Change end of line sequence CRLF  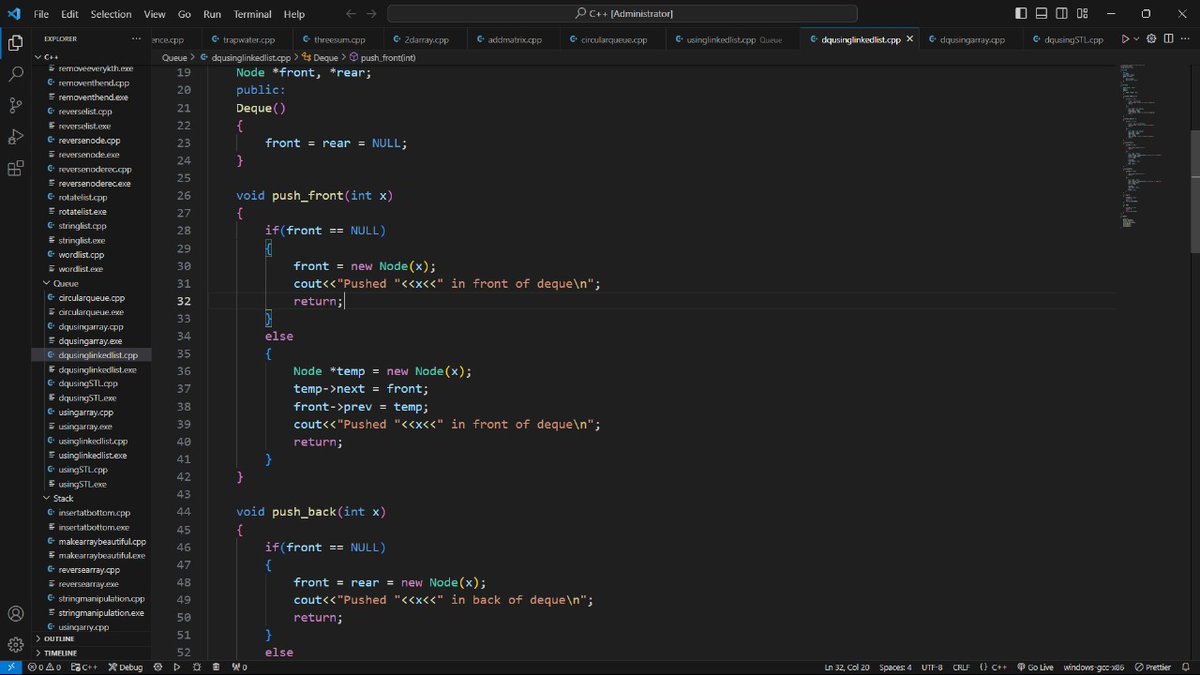tap(961, 667)
